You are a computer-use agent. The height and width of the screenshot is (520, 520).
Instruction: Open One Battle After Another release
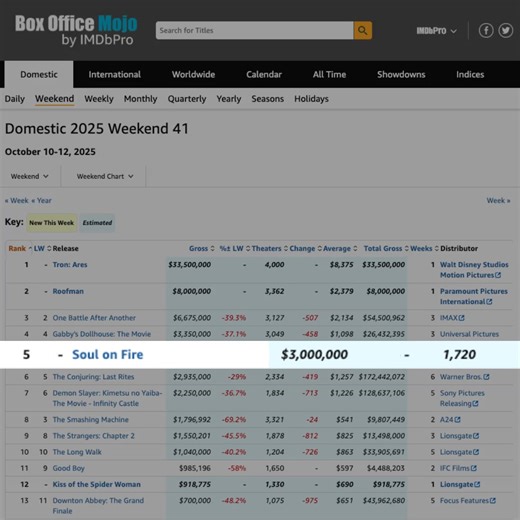[x=94, y=318]
